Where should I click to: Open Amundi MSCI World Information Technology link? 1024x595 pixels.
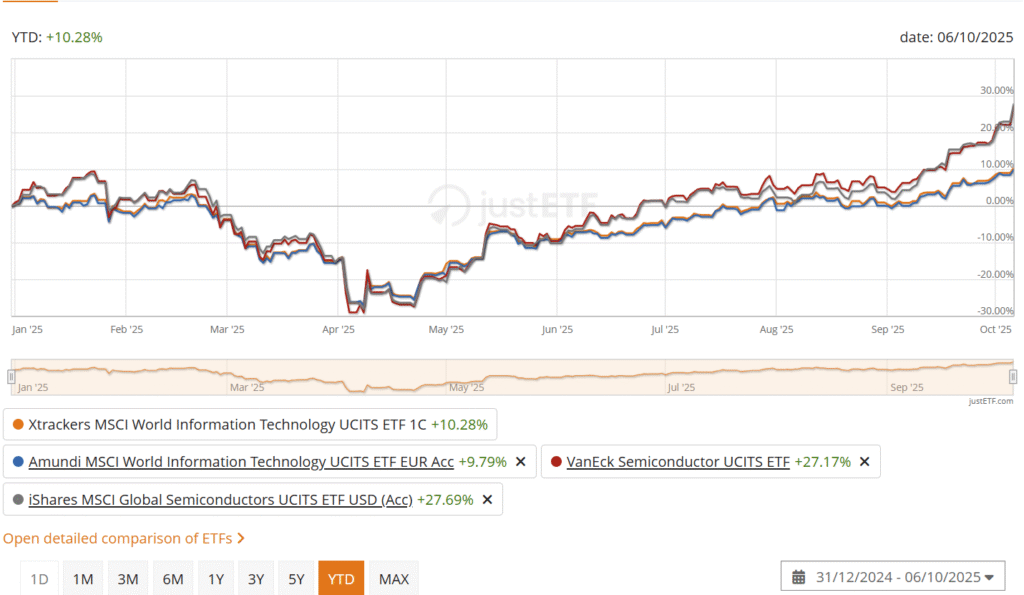coord(240,462)
